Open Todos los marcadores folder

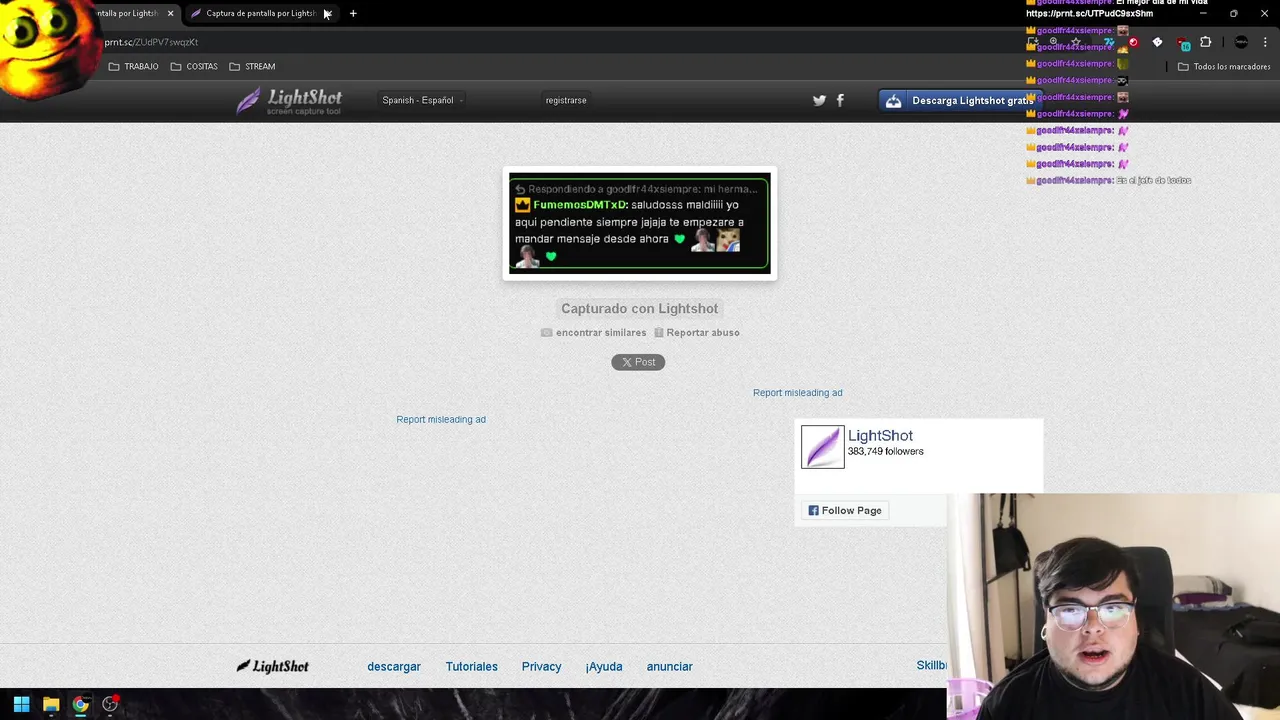(x=1224, y=66)
